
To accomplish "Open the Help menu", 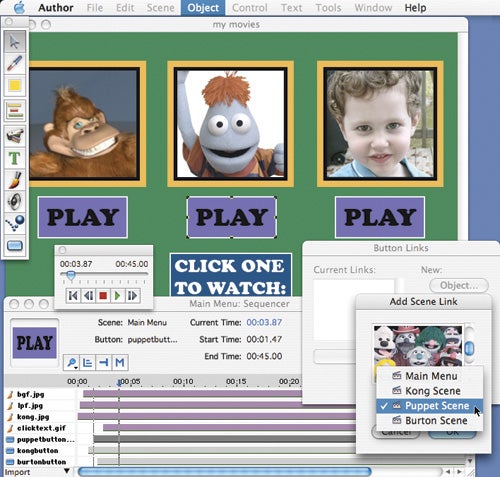I will [415, 7].
